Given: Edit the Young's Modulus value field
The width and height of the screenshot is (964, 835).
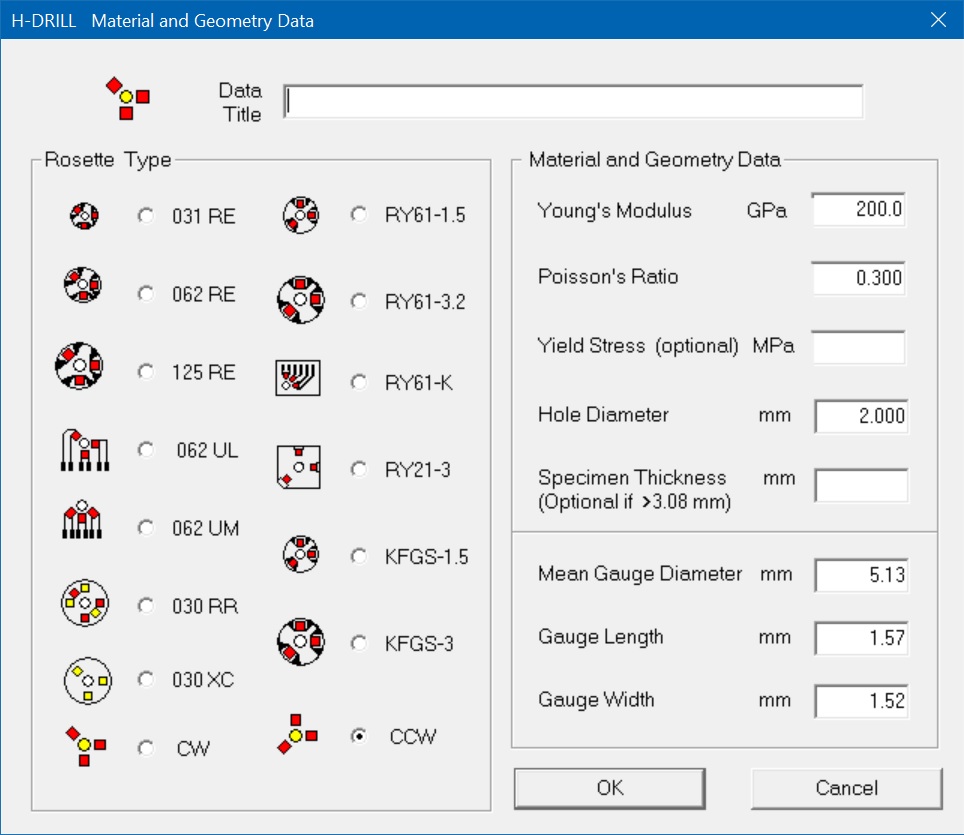Looking at the screenshot, I should (x=858, y=210).
